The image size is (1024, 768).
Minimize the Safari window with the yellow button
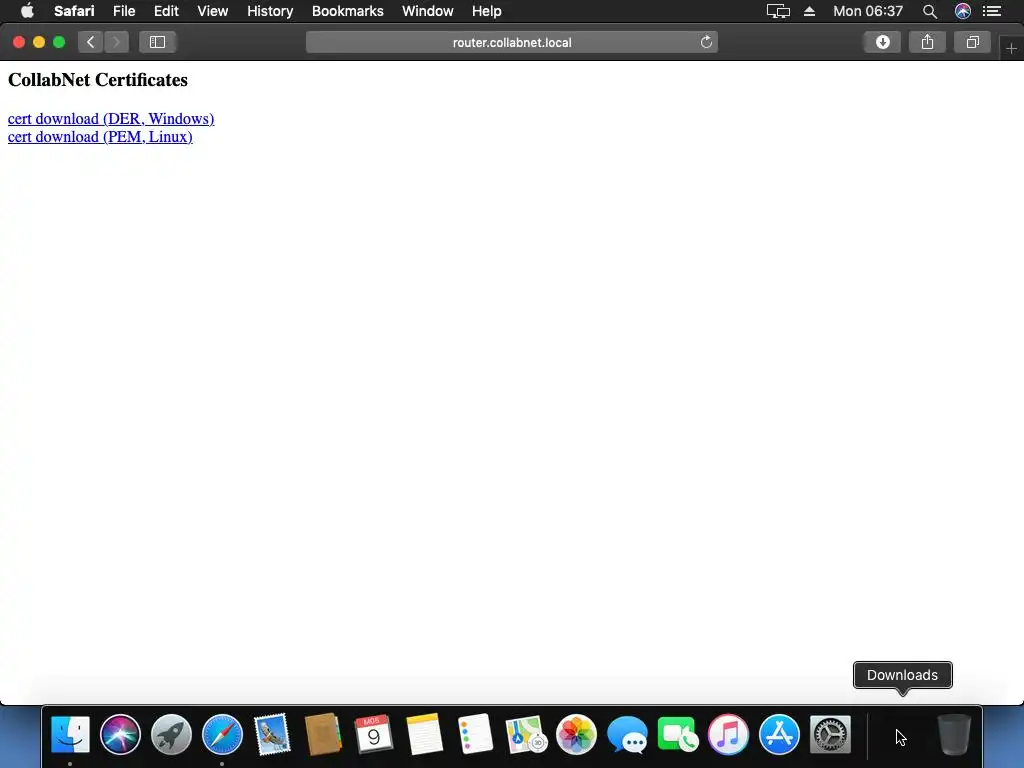coord(39,42)
